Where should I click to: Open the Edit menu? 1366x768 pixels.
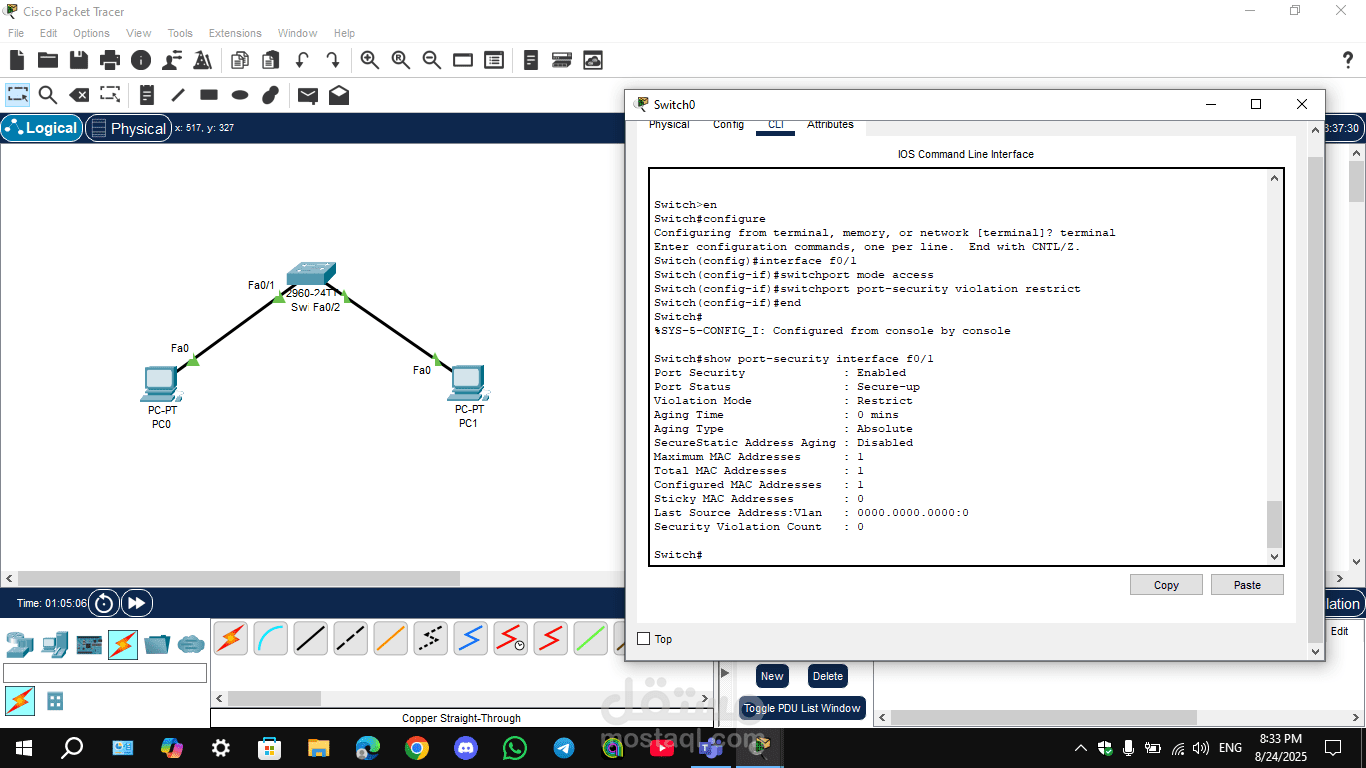[x=48, y=33]
